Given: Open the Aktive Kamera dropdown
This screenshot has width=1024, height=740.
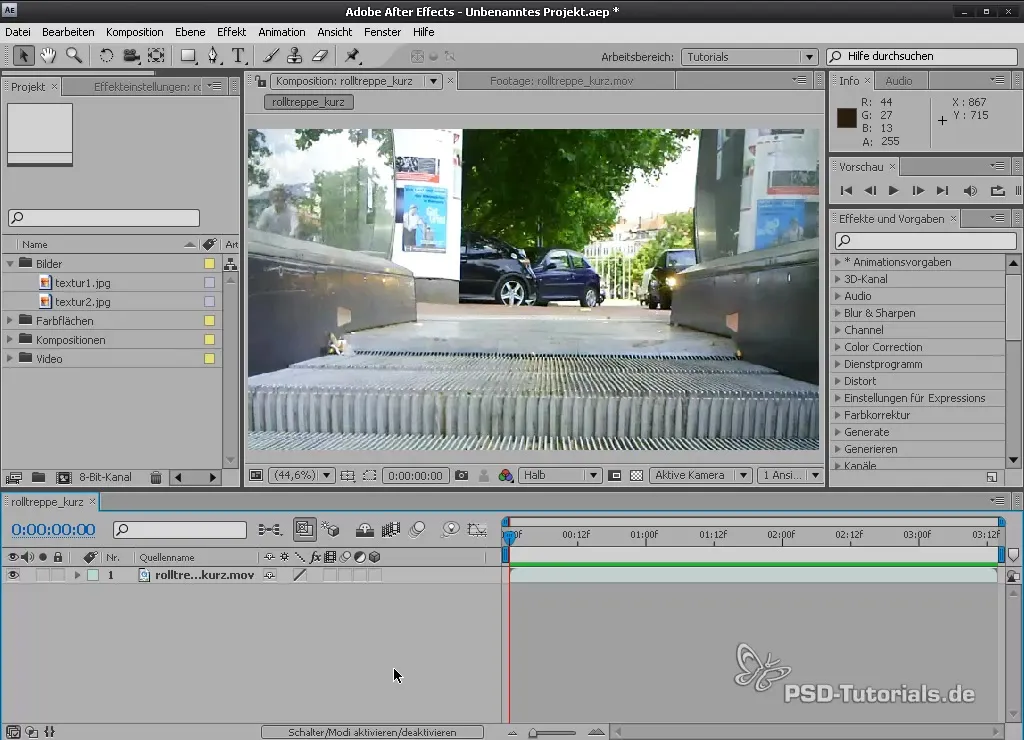Looking at the screenshot, I should (x=701, y=475).
